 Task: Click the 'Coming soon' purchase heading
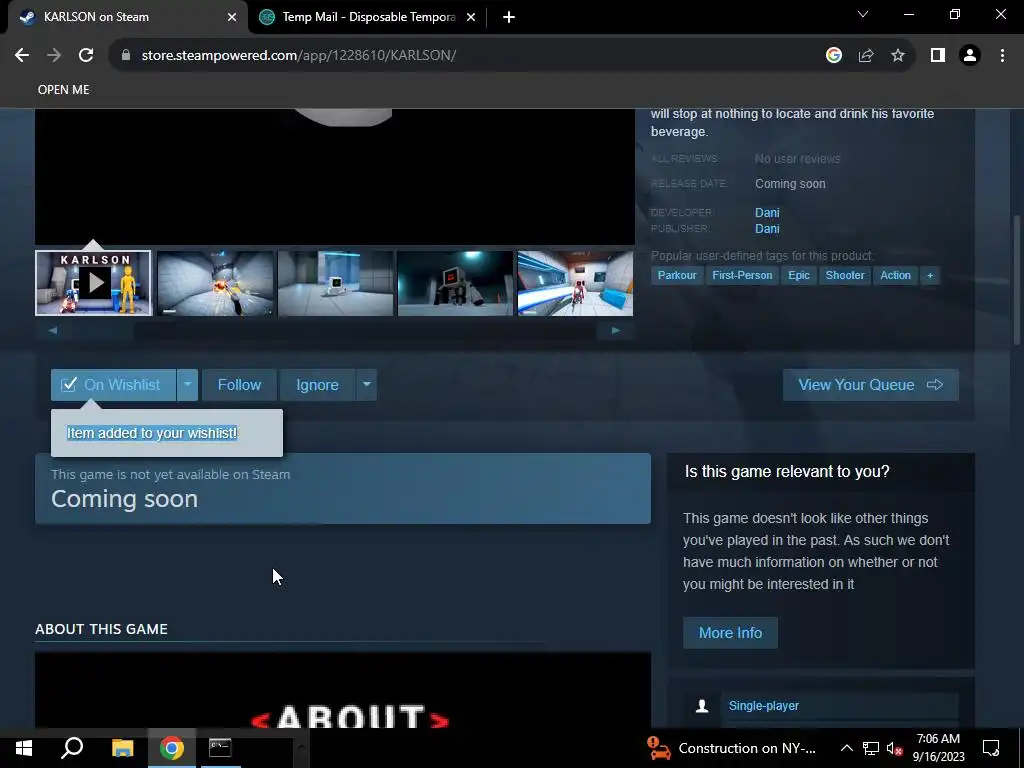point(124,499)
